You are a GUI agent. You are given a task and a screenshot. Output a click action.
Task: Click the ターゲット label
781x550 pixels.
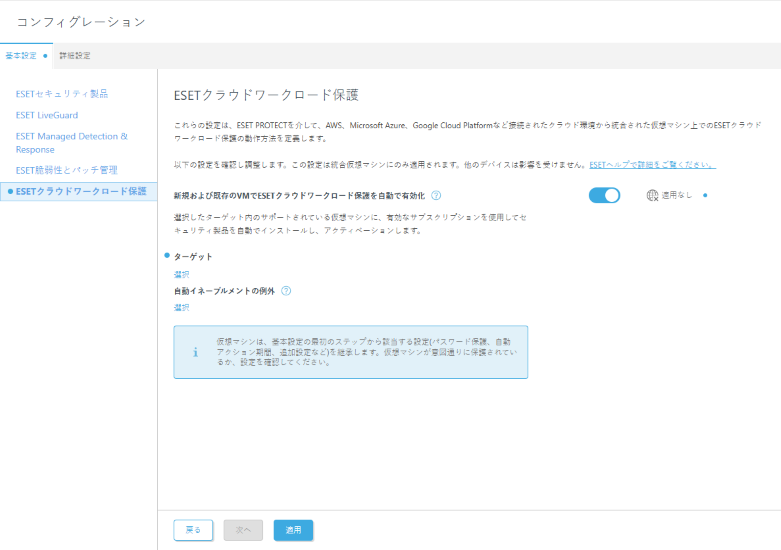[x=193, y=257]
